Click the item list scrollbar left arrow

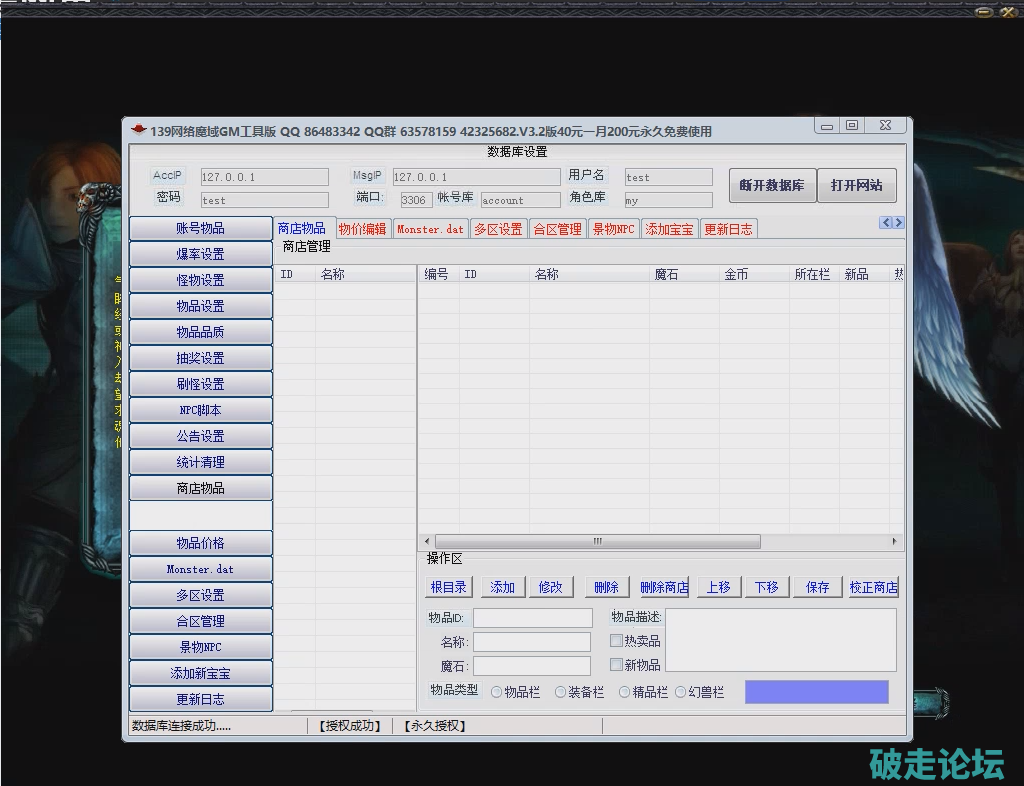coord(426,541)
